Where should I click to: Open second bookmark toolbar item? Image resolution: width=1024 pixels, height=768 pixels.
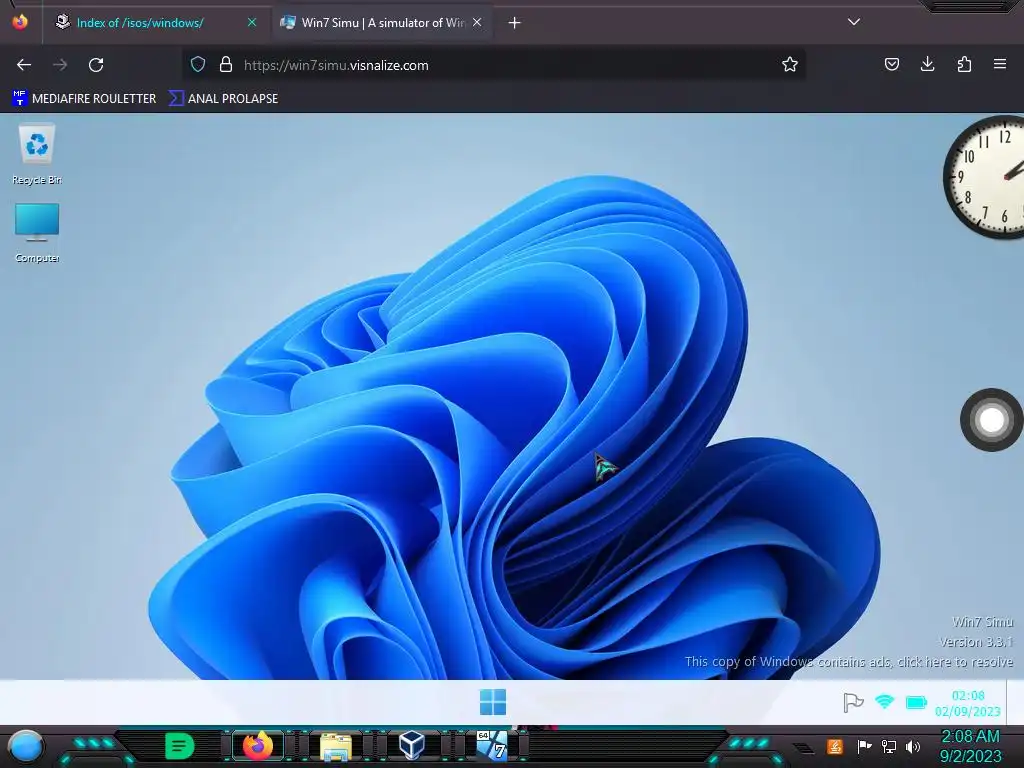click(223, 99)
